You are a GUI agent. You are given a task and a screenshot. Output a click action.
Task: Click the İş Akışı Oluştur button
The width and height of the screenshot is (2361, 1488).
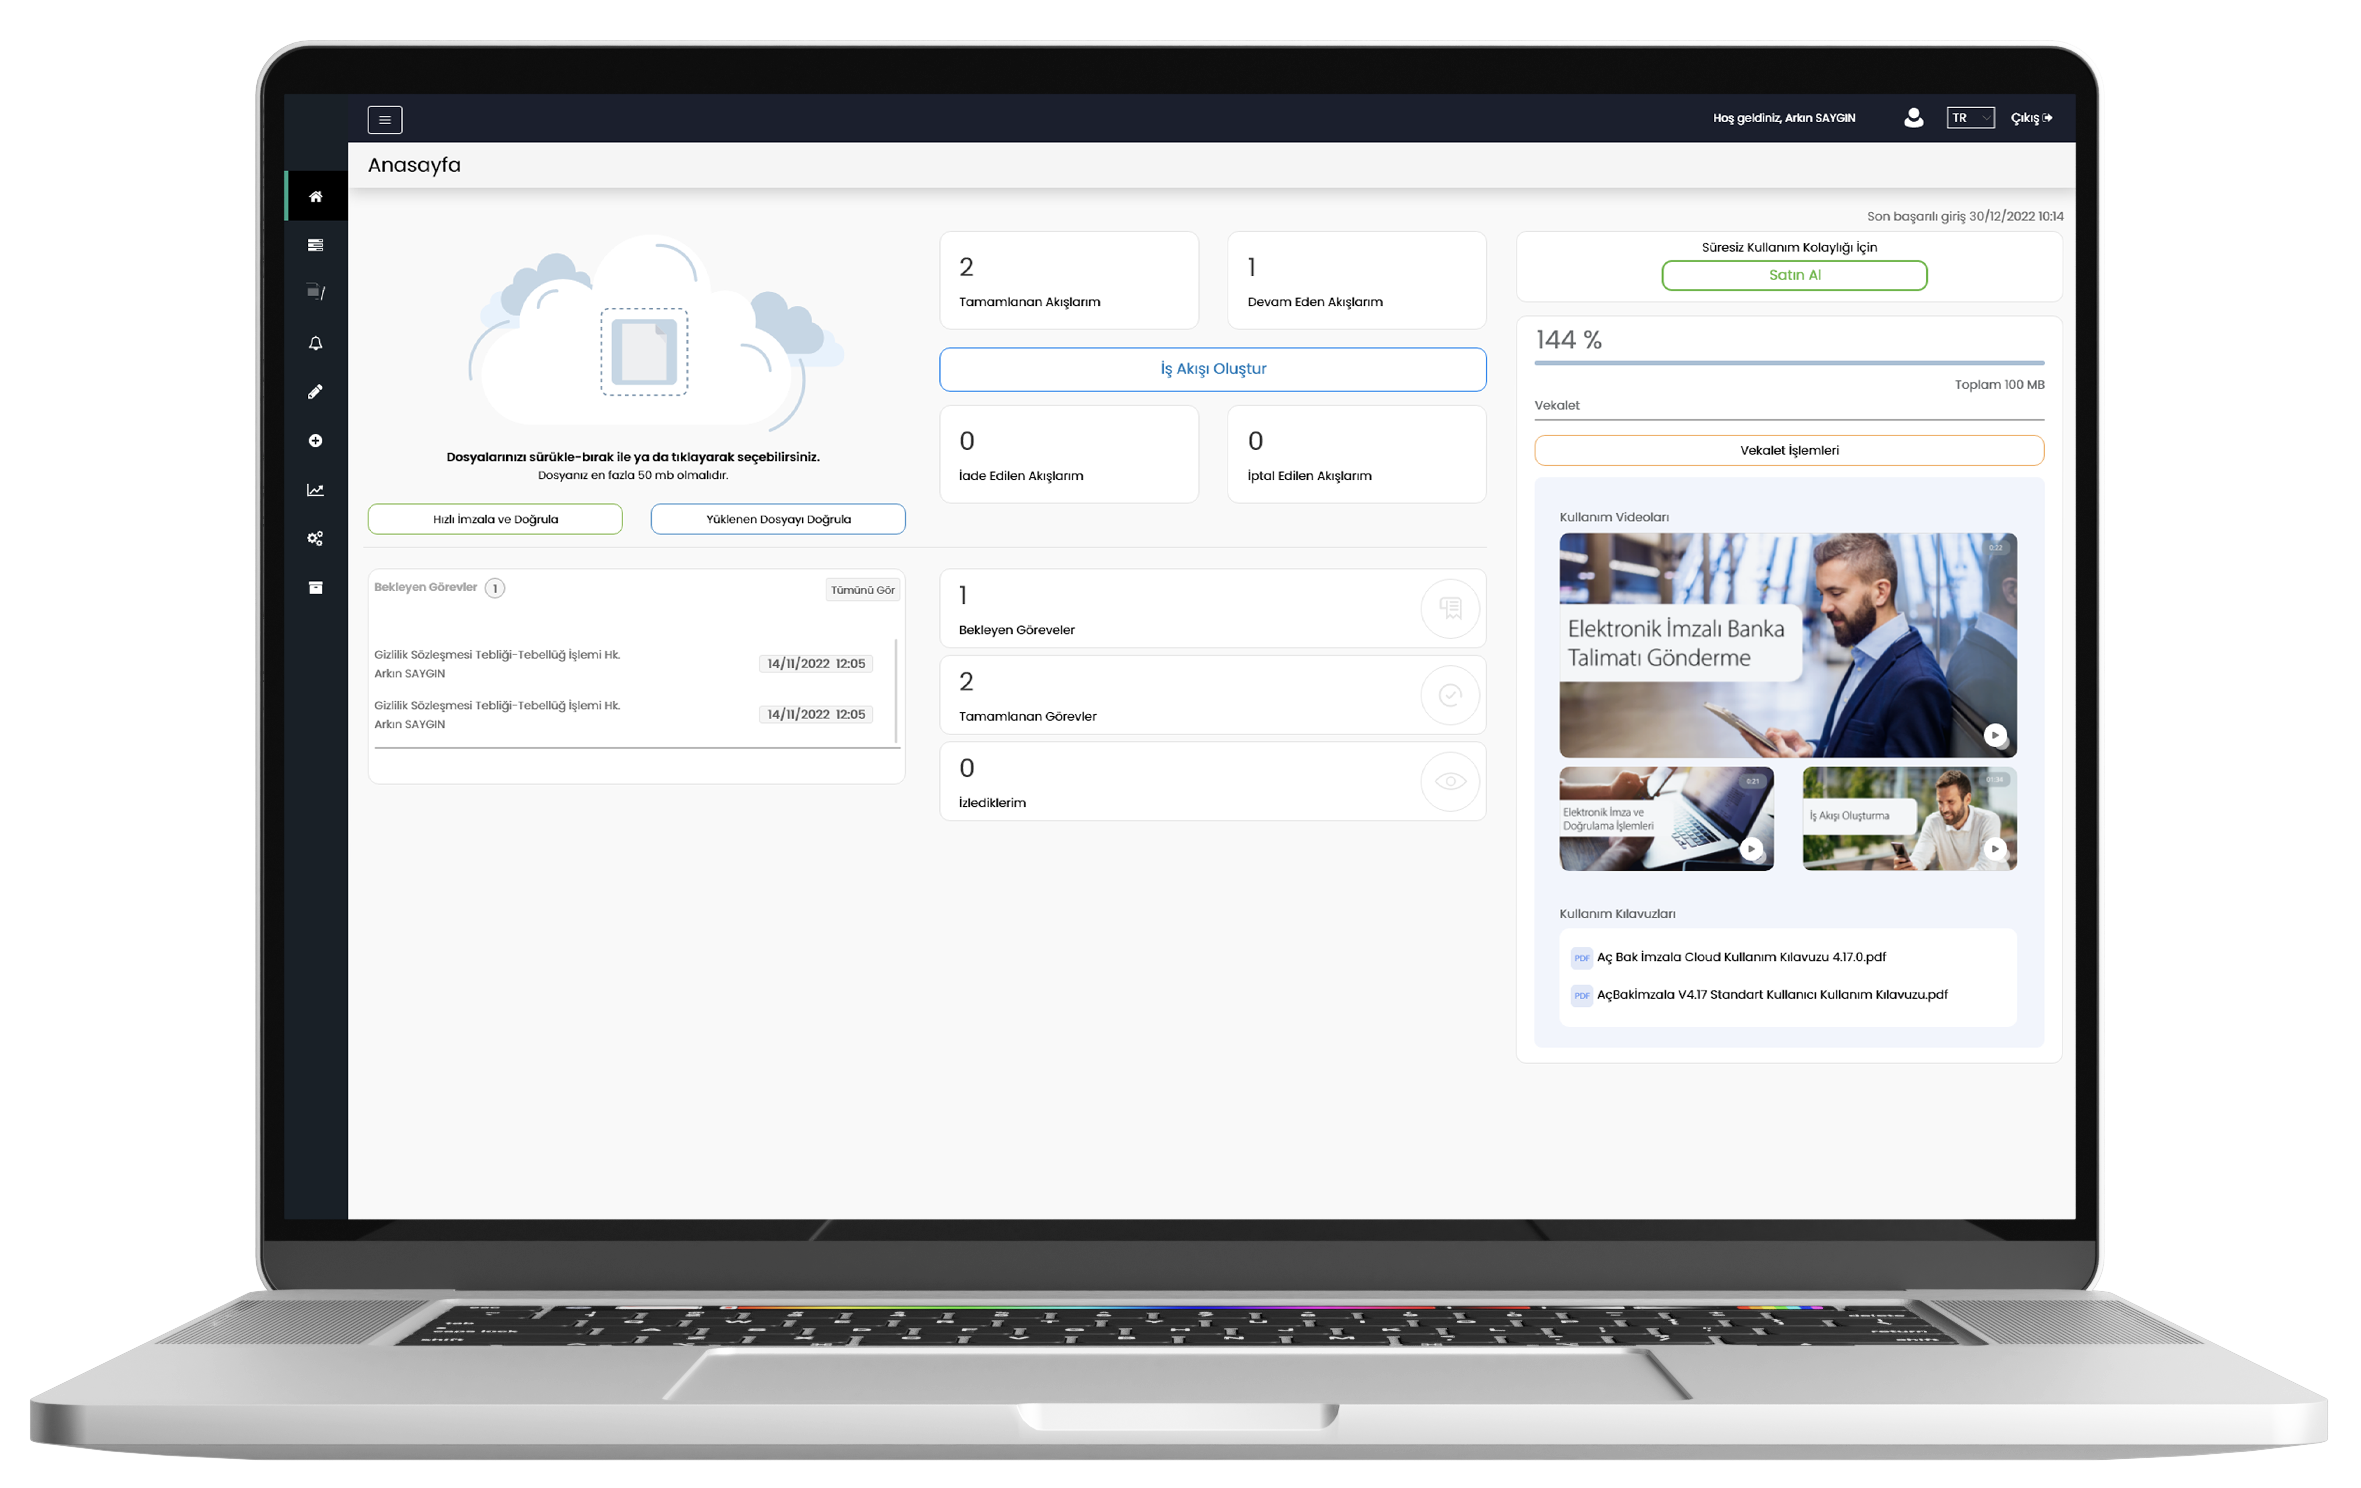tap(1212, 369)
